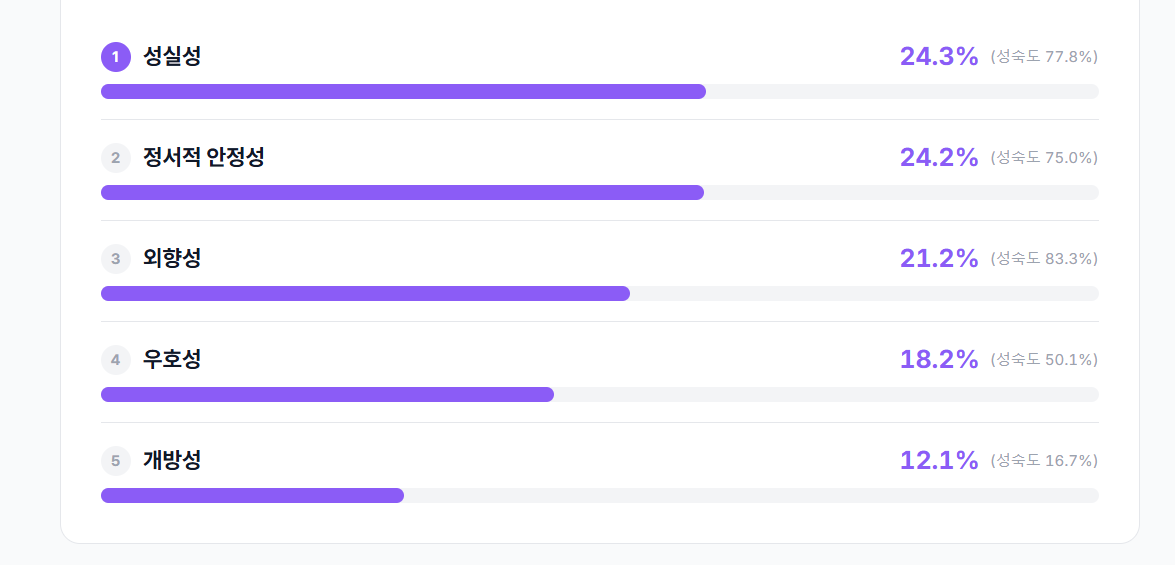The image size is (1175, 565).
Task: Click the 성숙도 50.1% text
Action: [x=1044, y=360]
